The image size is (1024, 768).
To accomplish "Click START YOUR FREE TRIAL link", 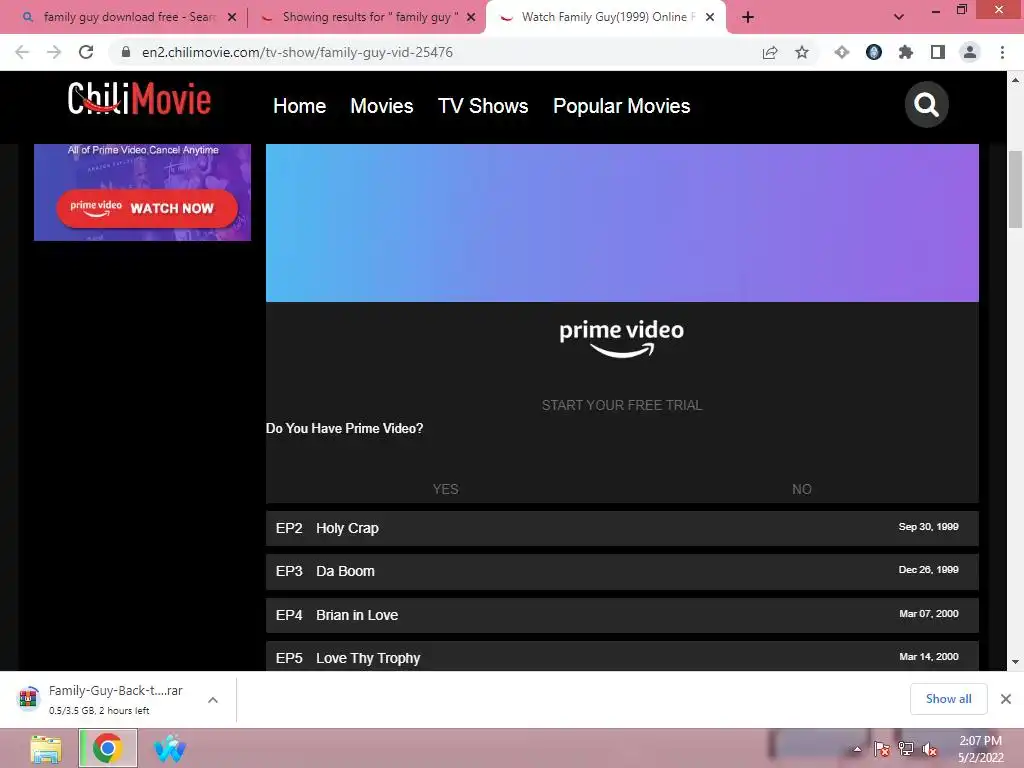I will pyautogui.click(x=622, y=405).
